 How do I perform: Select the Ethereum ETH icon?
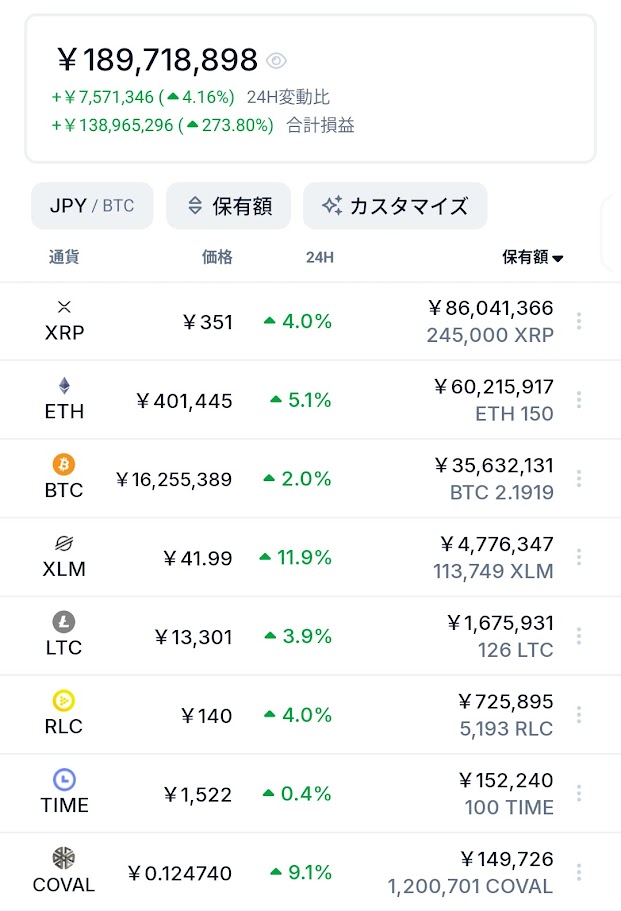(x=64, y=385)
